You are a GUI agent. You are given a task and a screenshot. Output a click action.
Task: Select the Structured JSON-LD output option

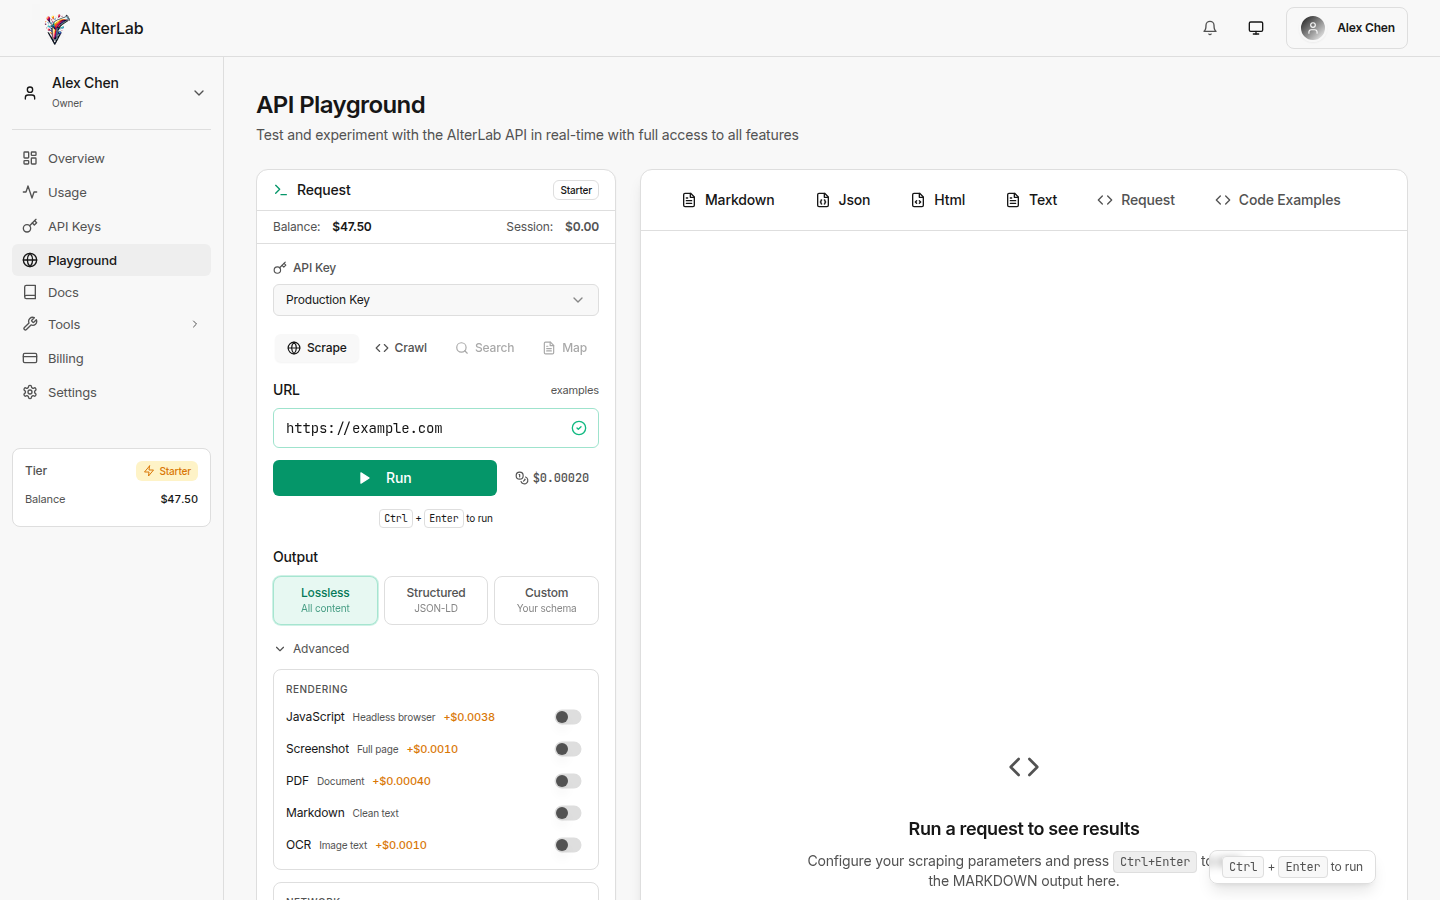click(x=436, y=600)
